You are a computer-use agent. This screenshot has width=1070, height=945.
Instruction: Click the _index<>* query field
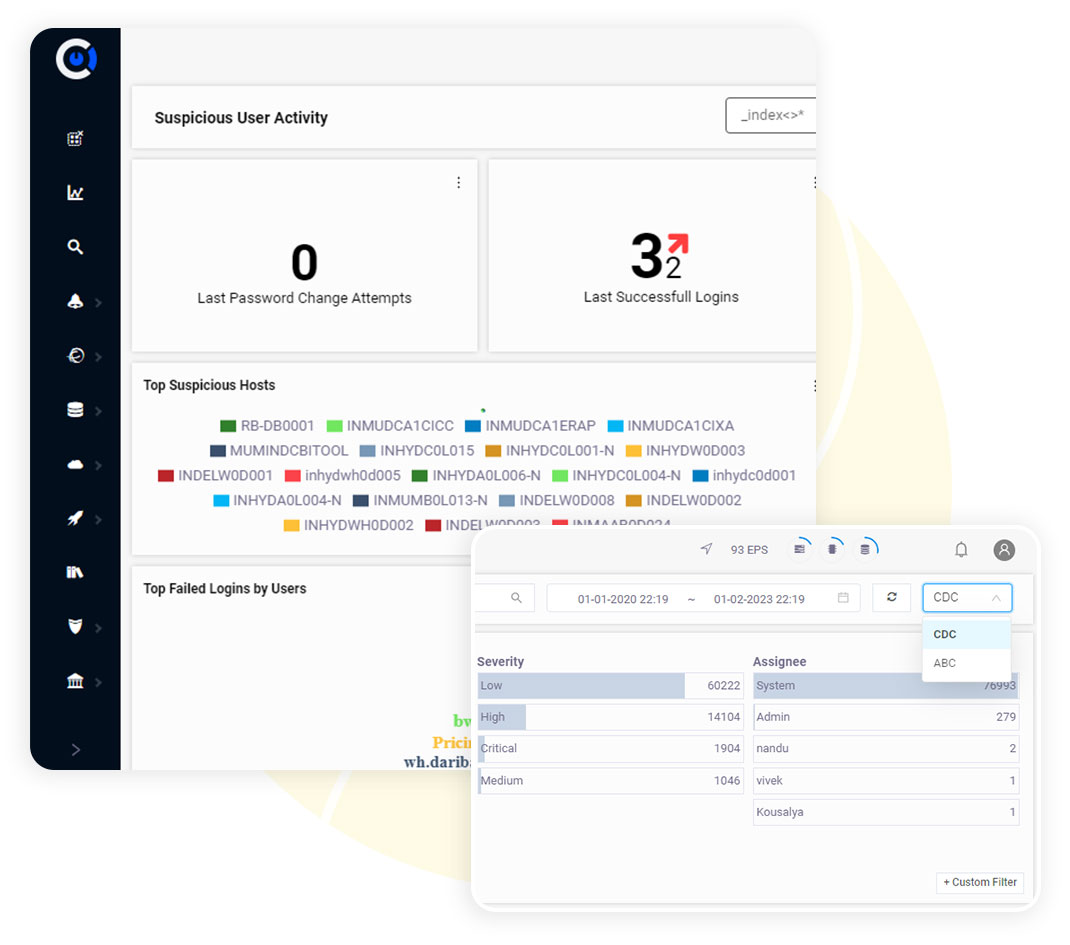[x=771, y=116]
